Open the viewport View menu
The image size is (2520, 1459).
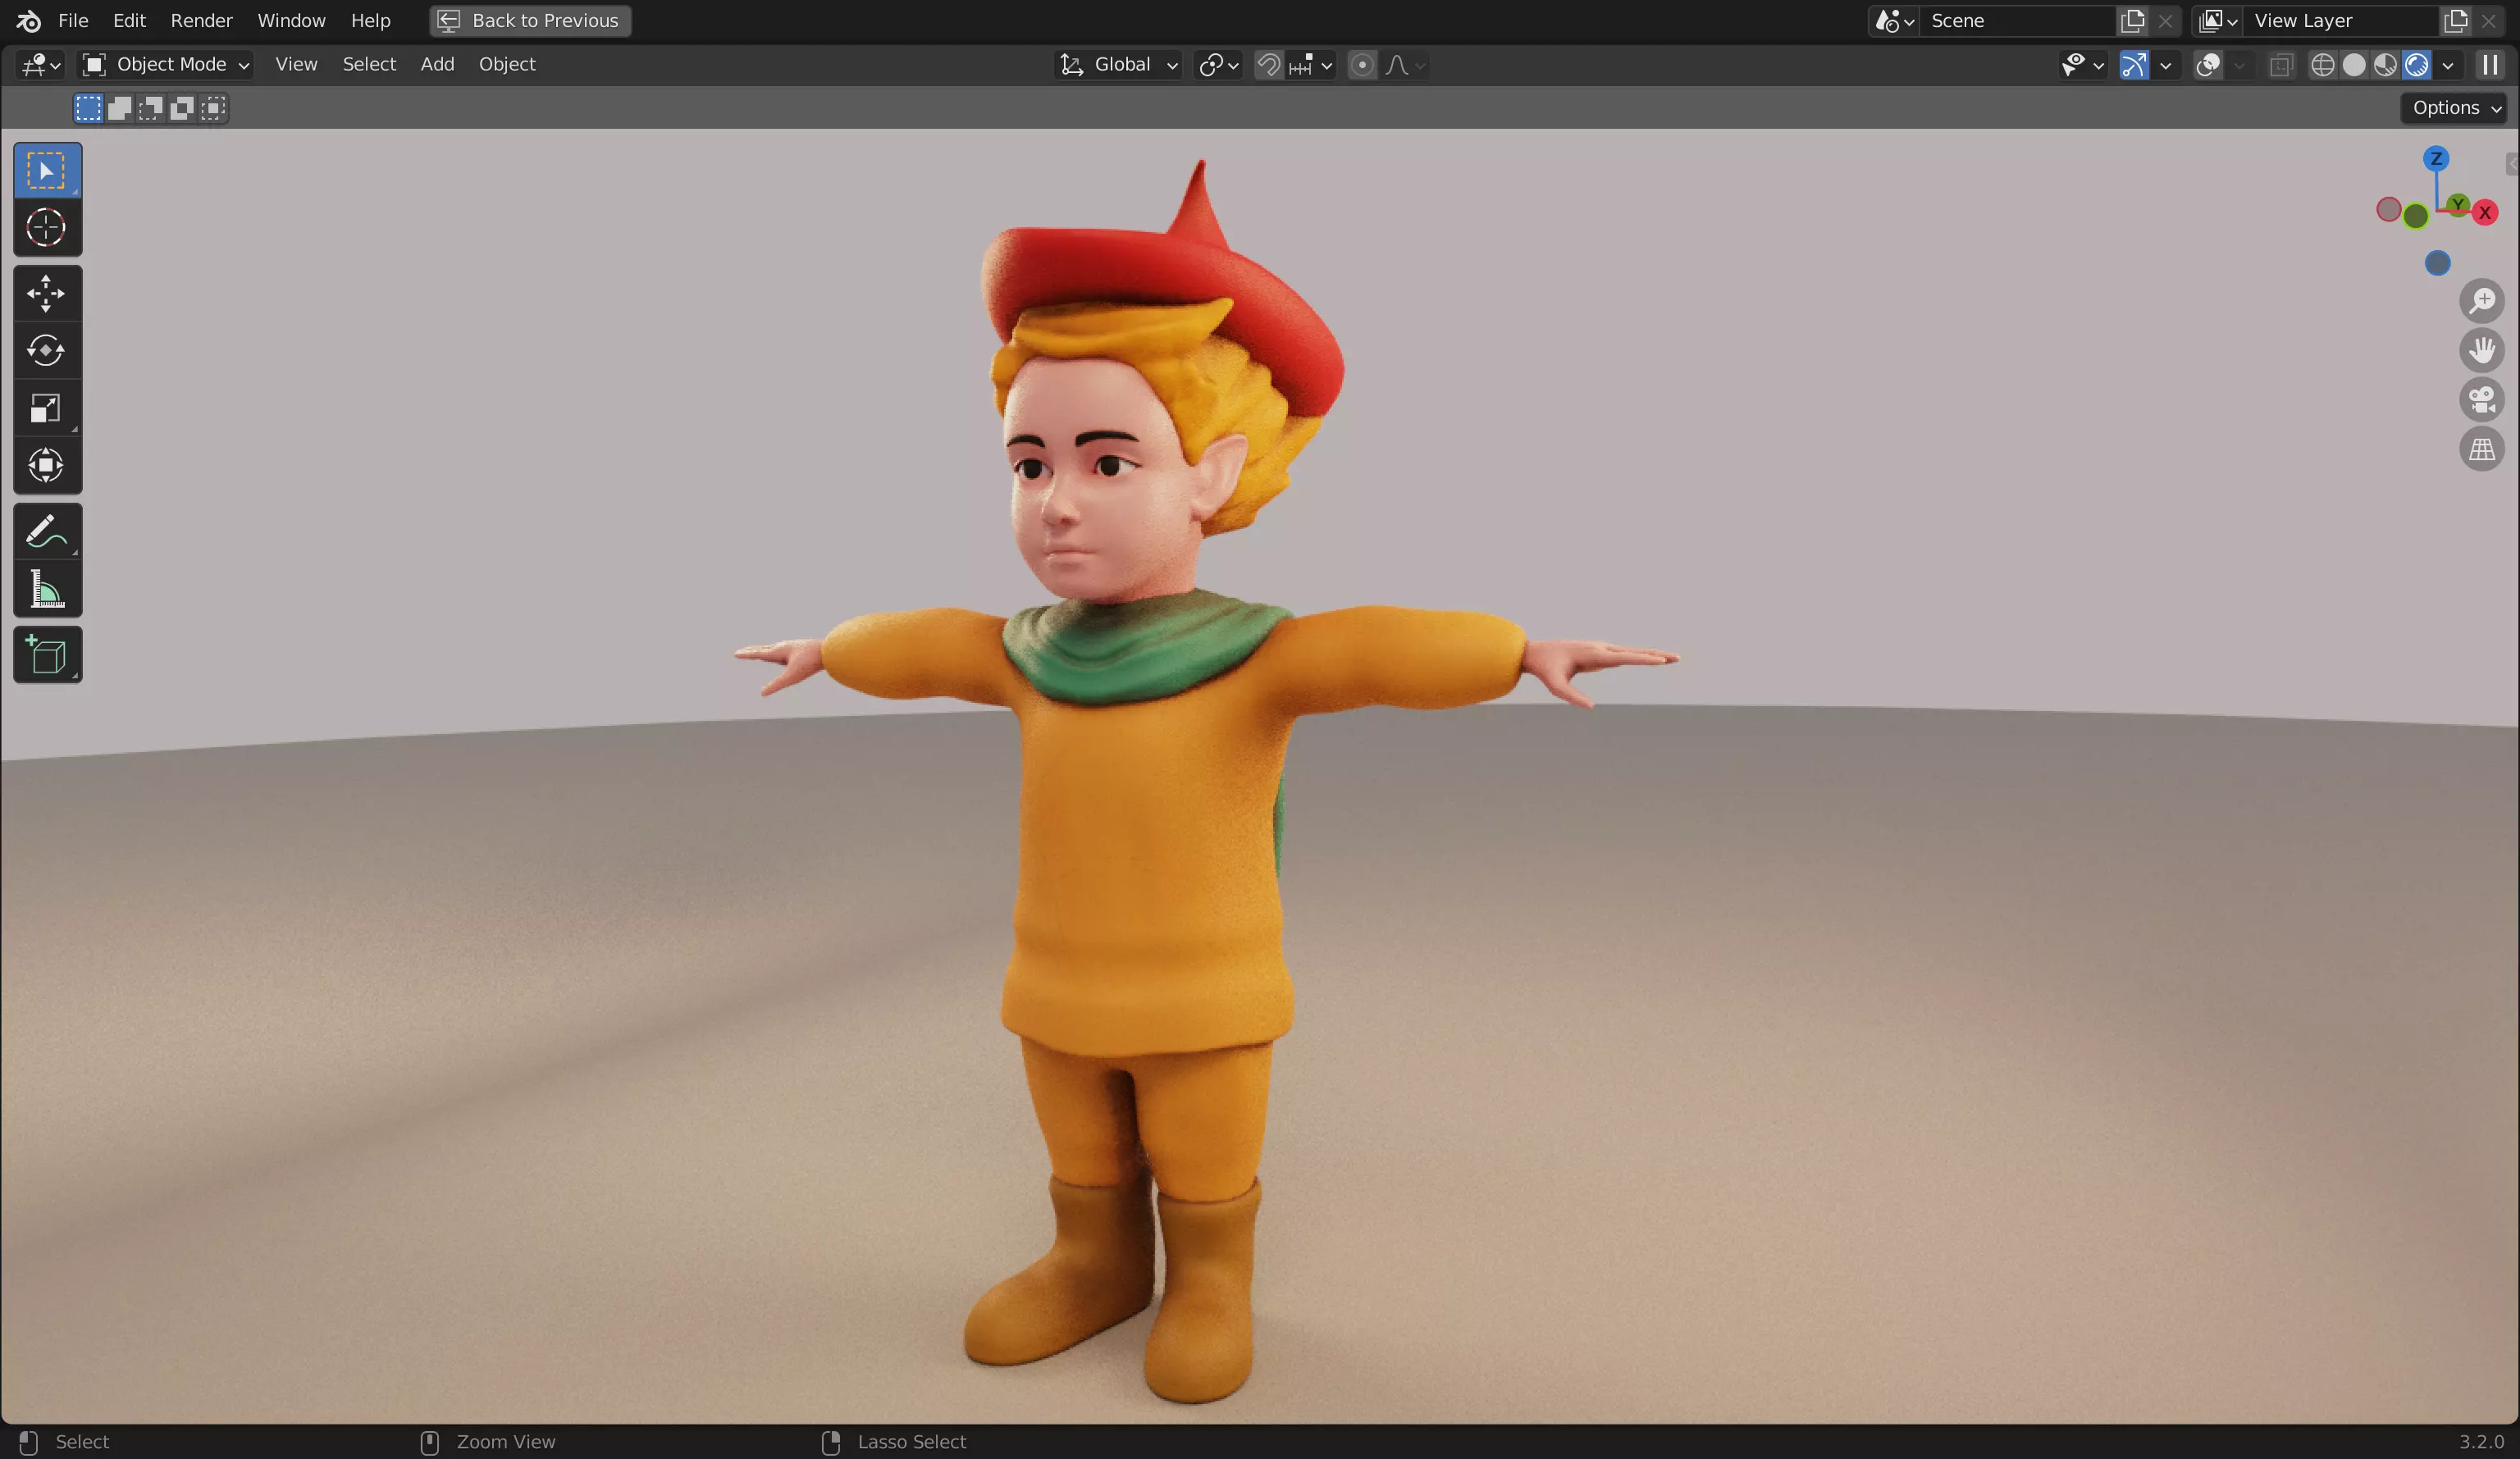[x=296, y=65]
